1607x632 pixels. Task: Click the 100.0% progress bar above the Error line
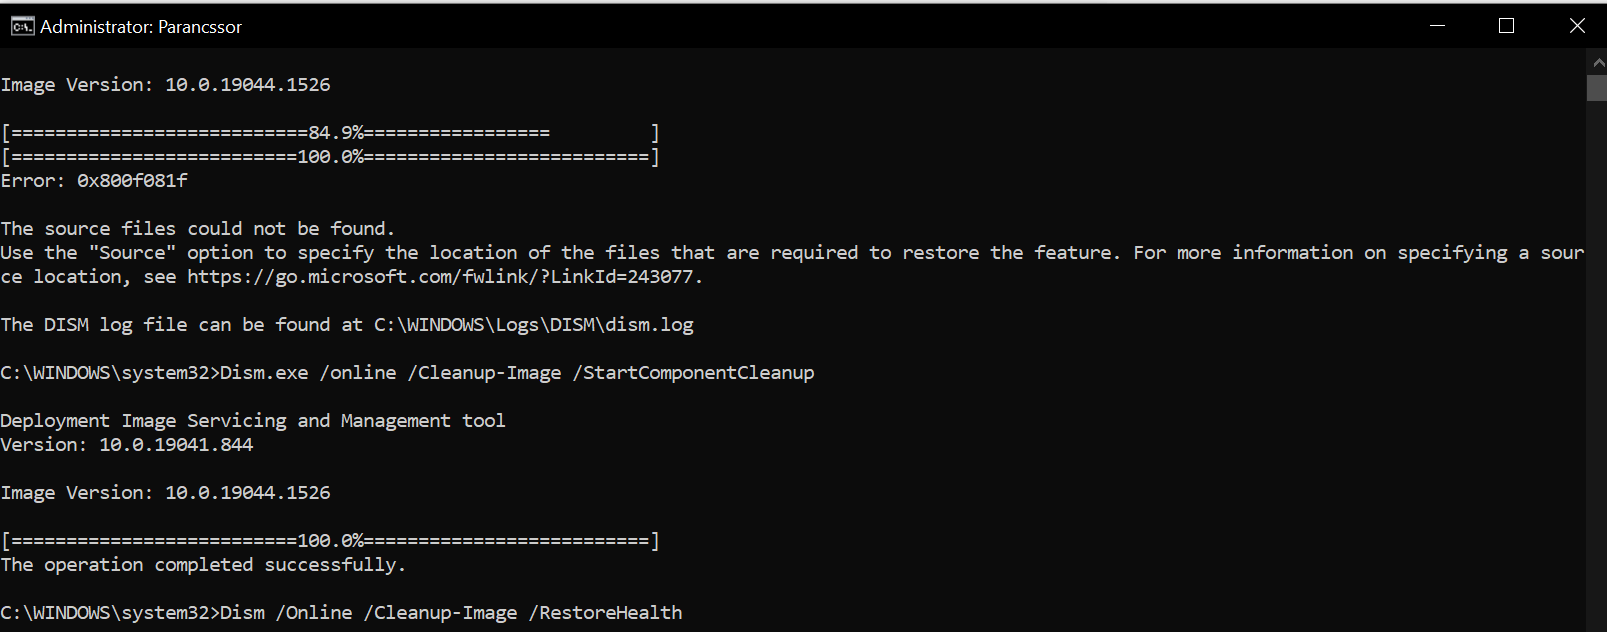pos(330,157)
